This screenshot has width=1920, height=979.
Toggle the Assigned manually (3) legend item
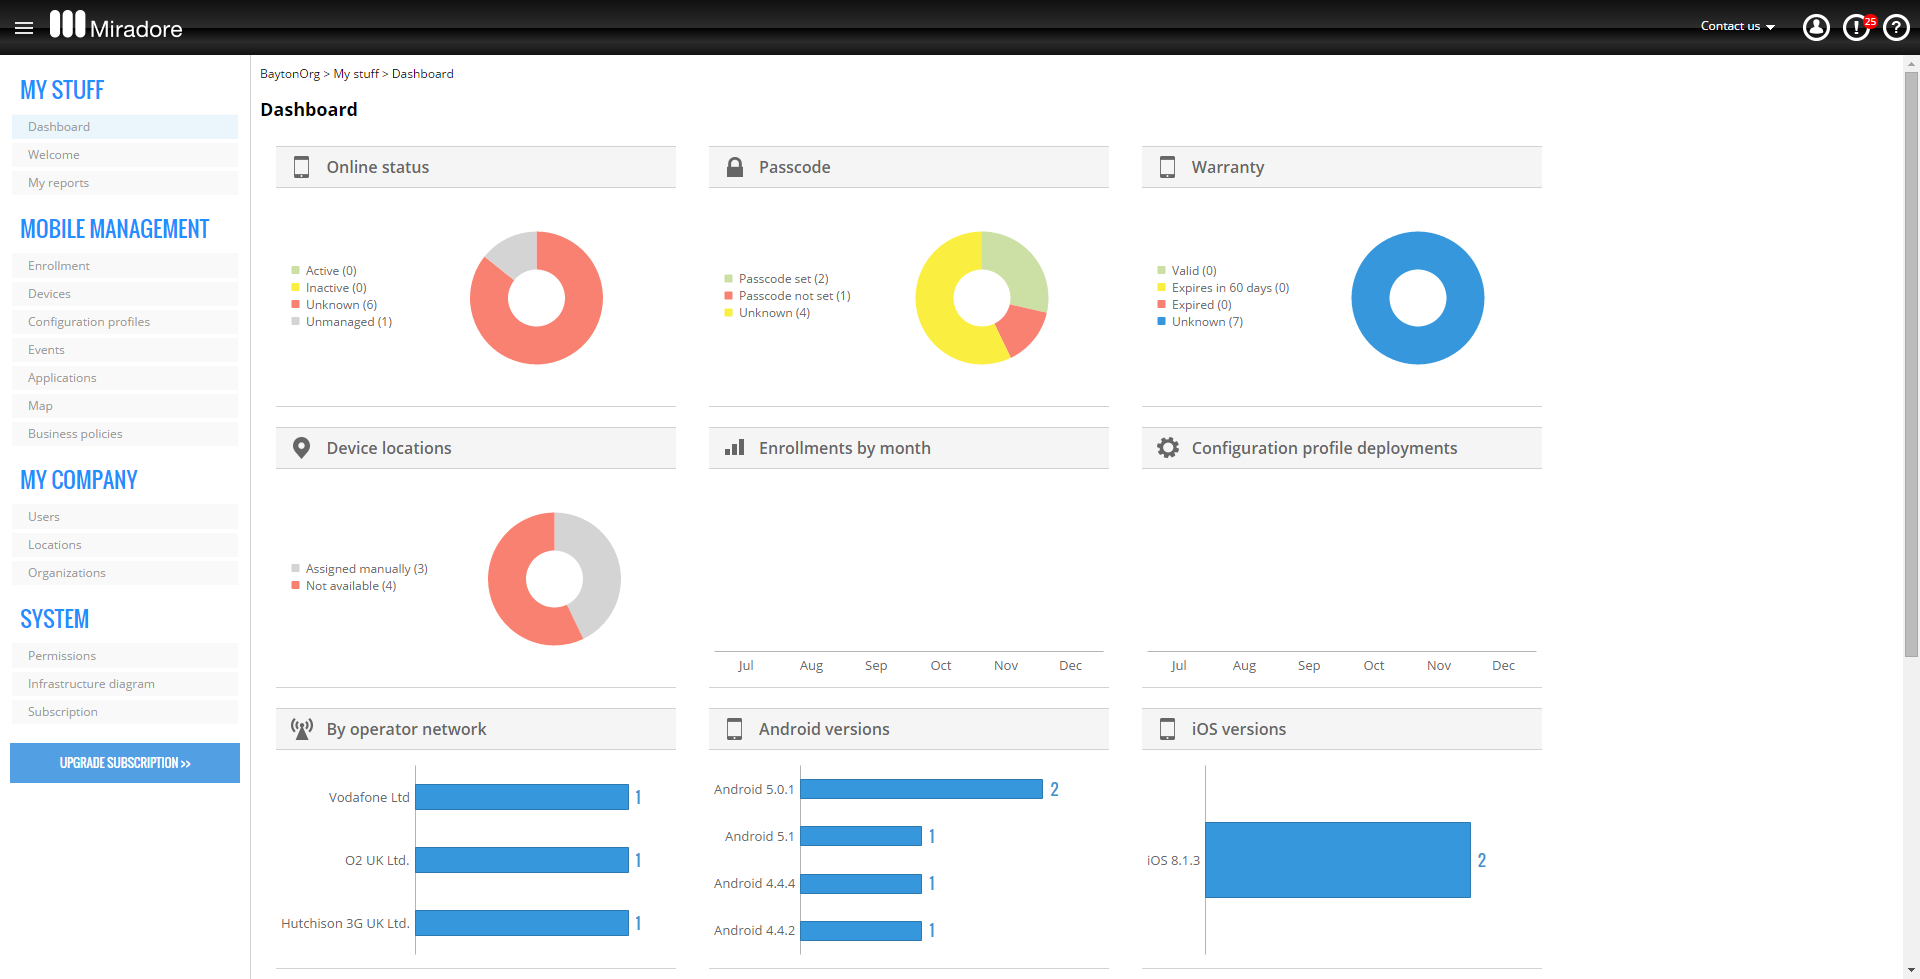pos(366,568)
